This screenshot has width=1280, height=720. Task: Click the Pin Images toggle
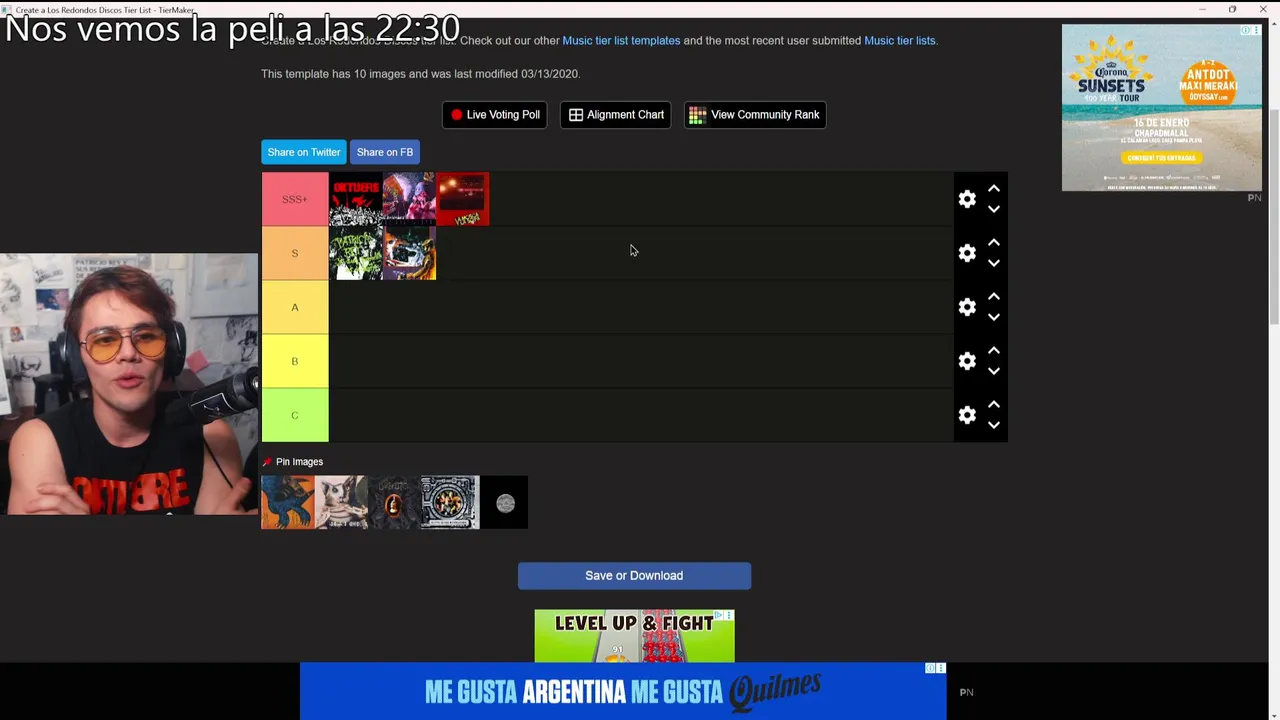293,462
